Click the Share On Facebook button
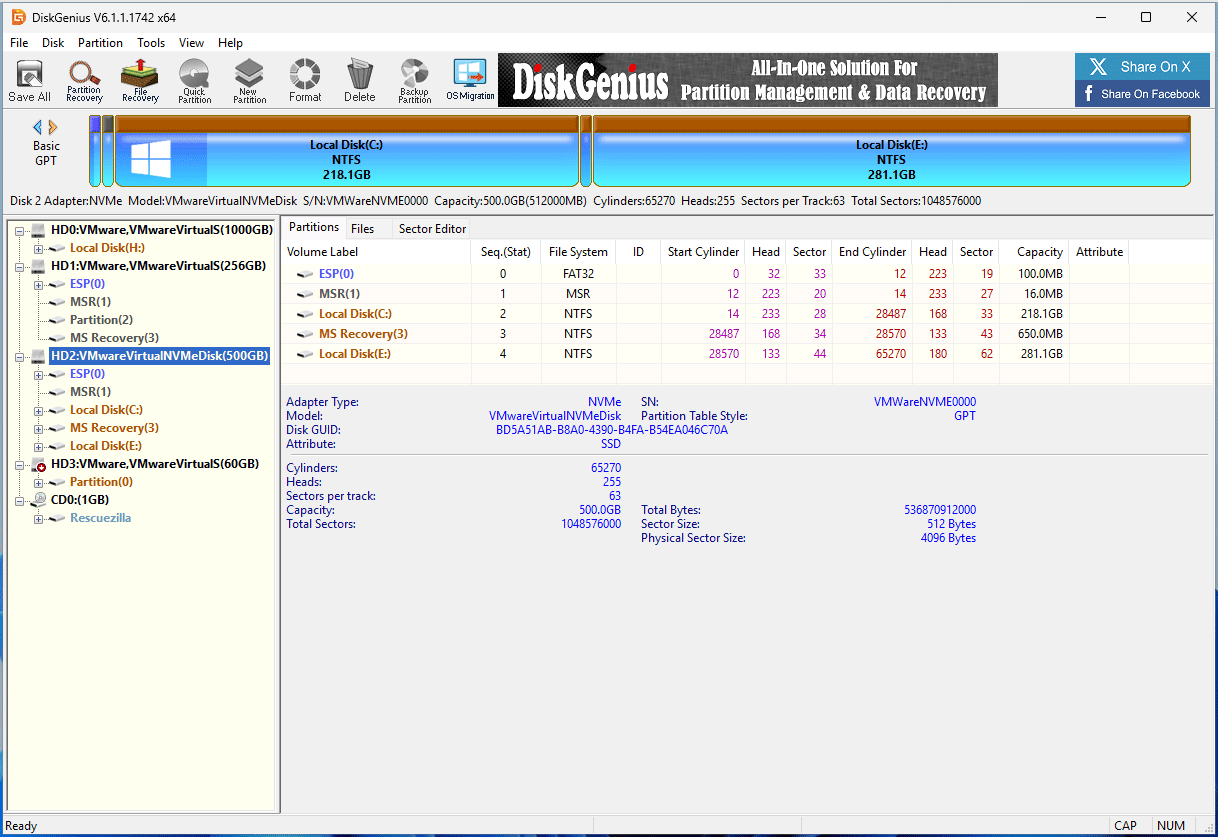The height and width of the screenshot is (837, 1218). 1142,94
